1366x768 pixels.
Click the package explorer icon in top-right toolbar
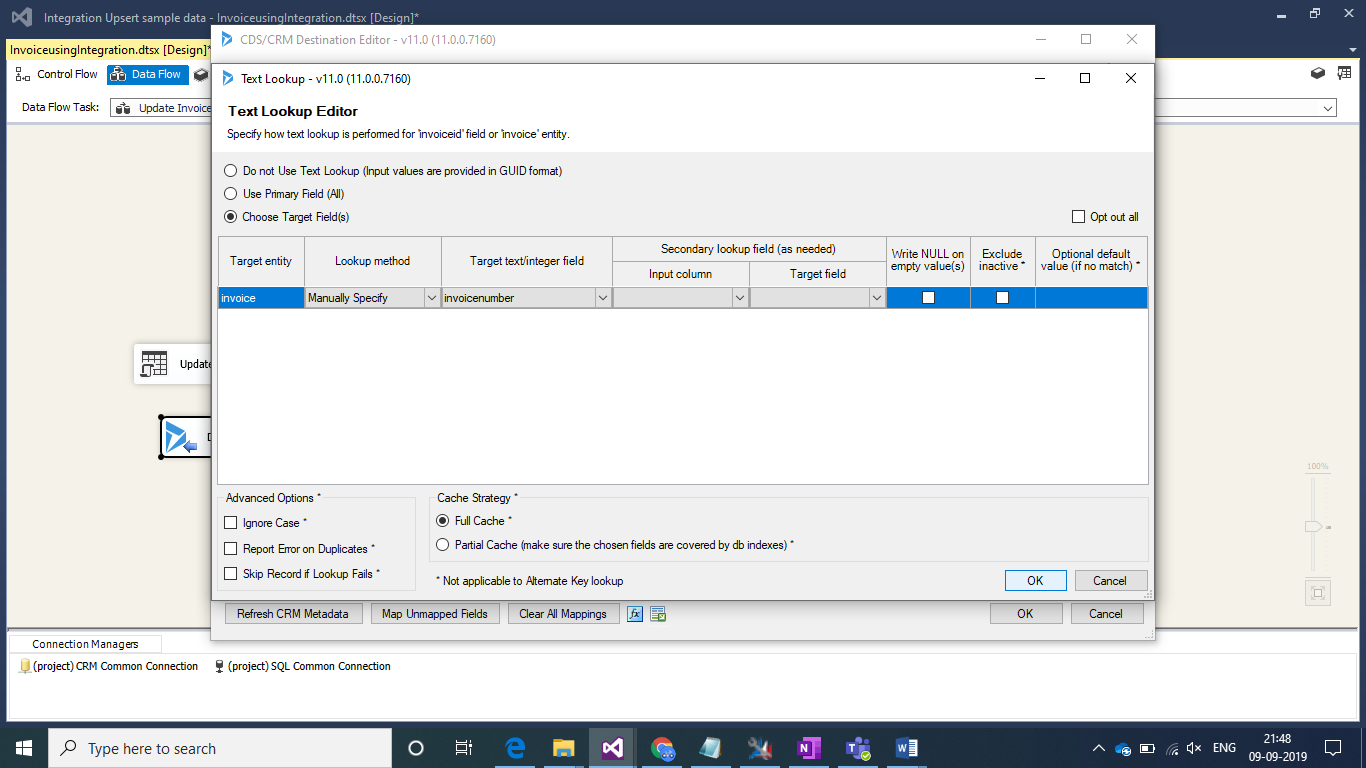coord(1319,73)
